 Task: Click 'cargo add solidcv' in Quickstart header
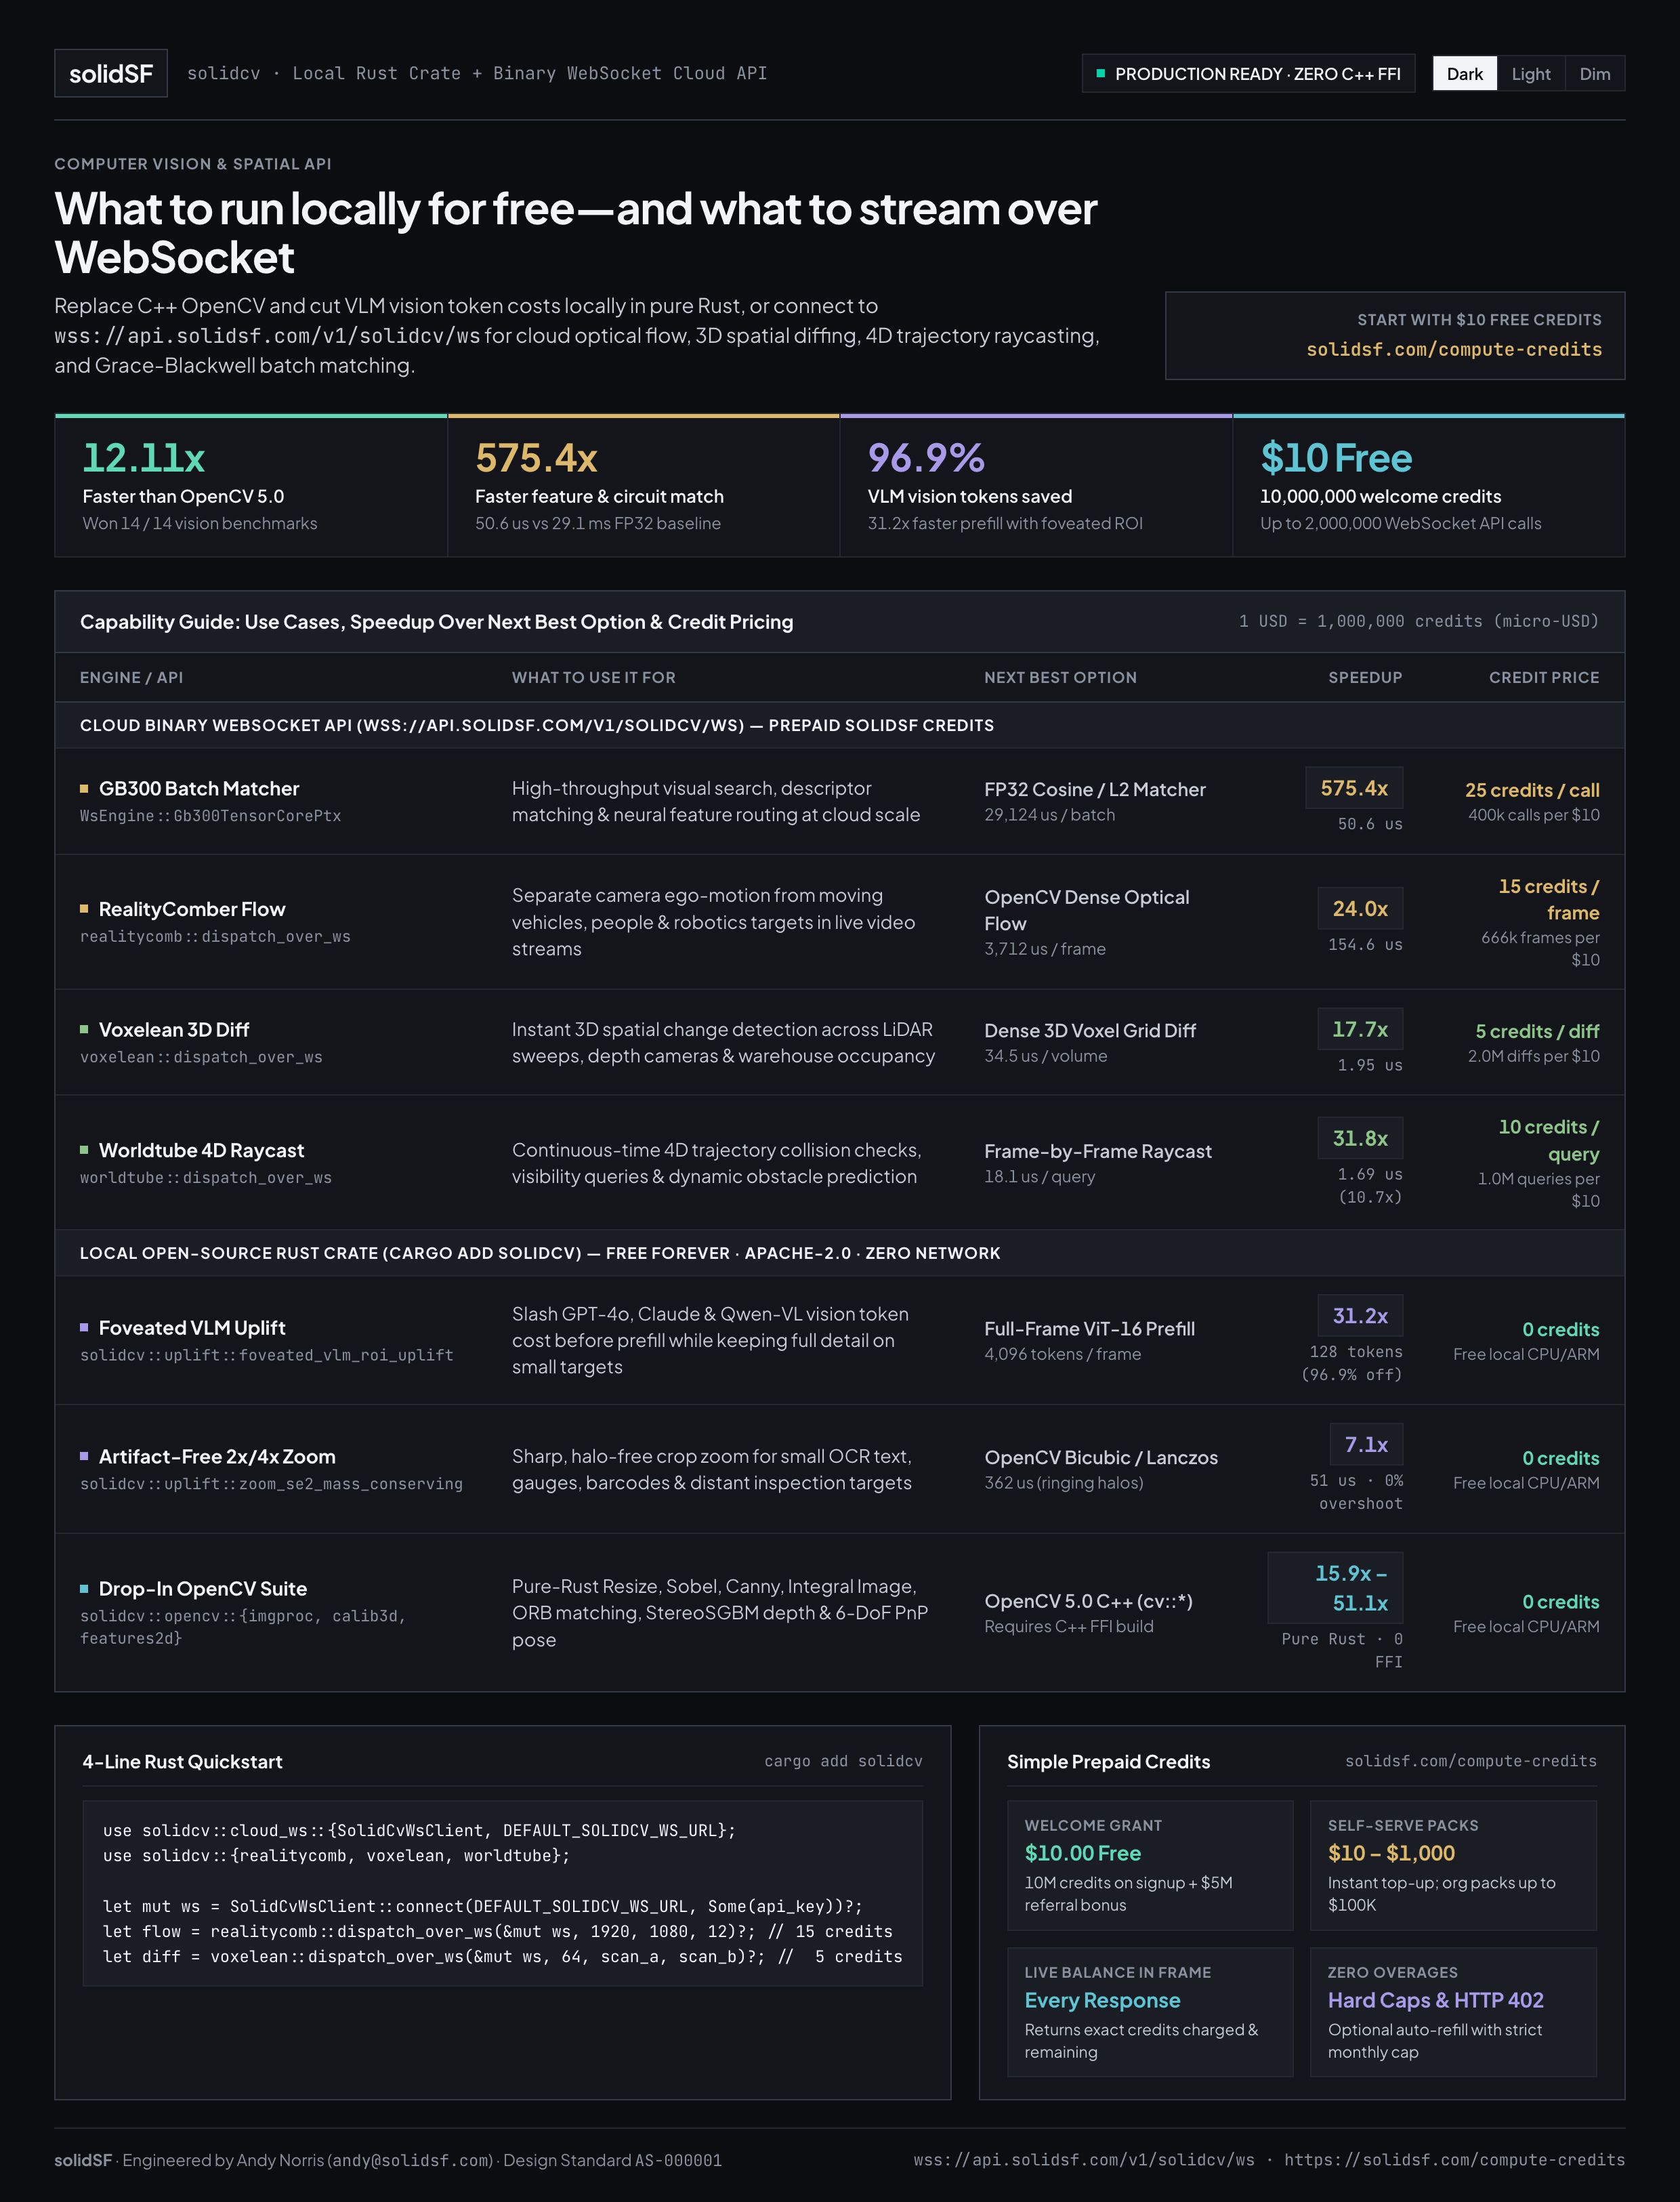coord(843,1761)
